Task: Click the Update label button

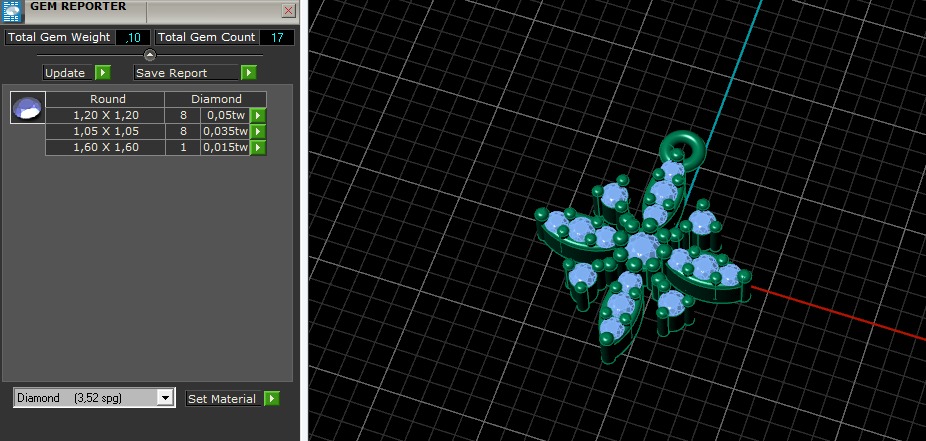Action: 68,73
